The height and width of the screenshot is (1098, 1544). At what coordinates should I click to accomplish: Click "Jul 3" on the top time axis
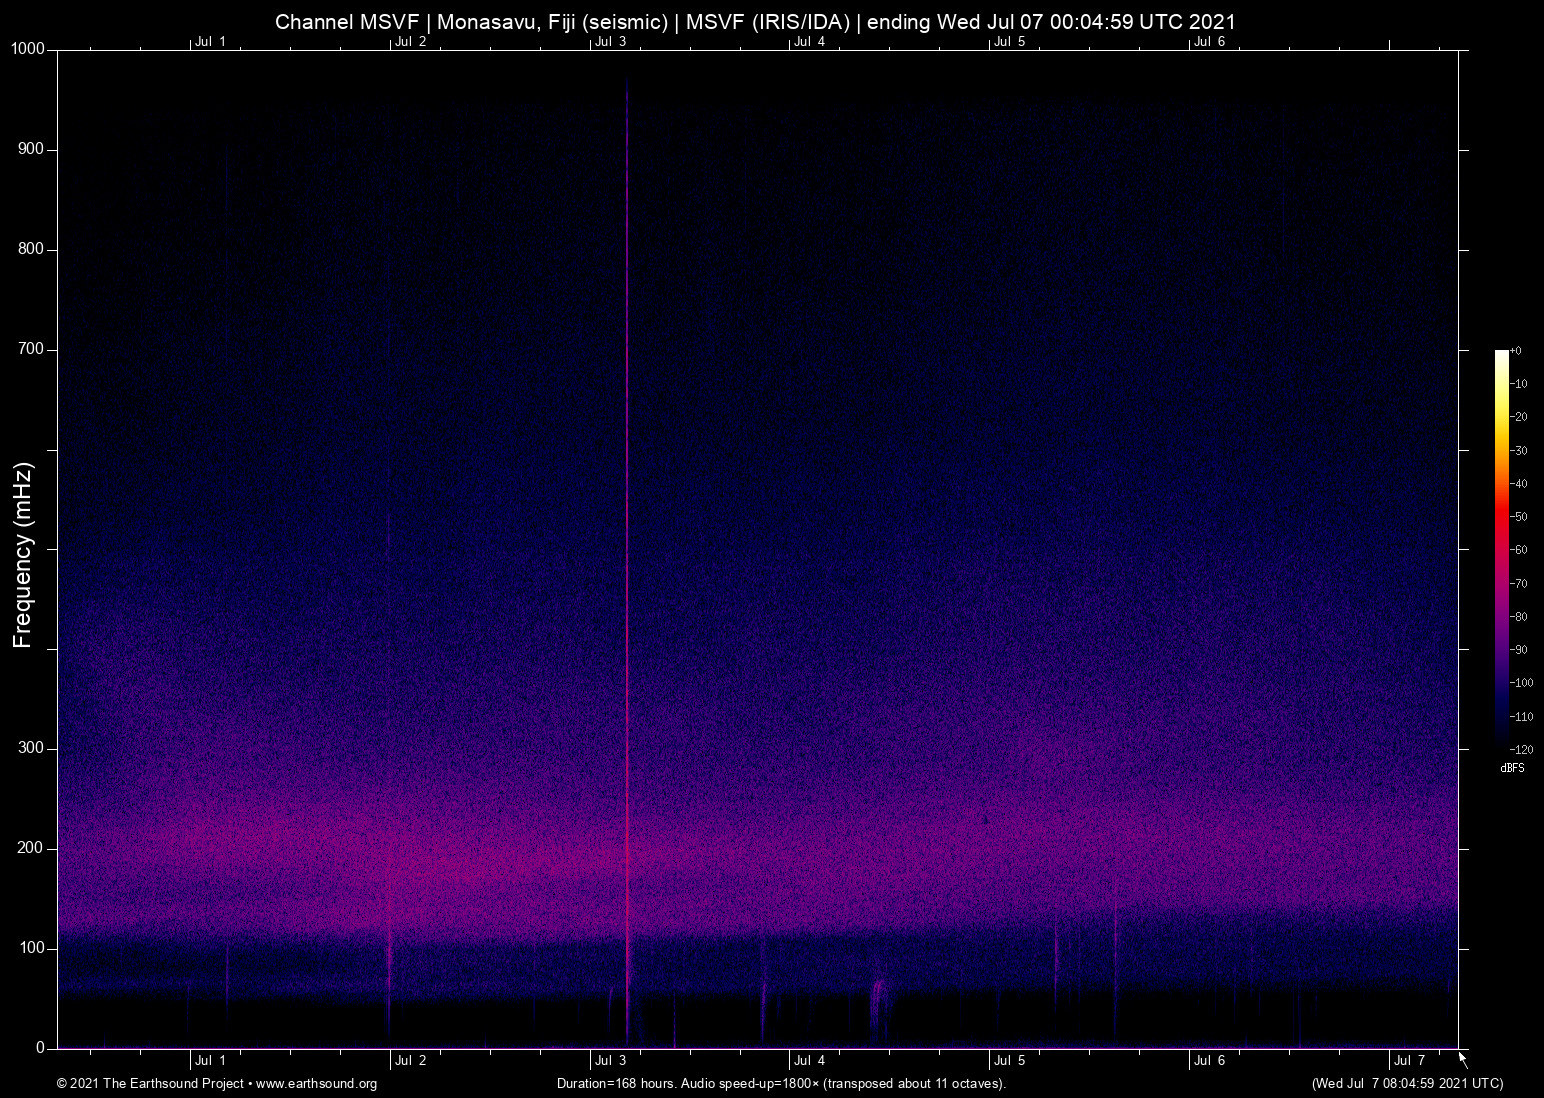(x=610, y=41)
